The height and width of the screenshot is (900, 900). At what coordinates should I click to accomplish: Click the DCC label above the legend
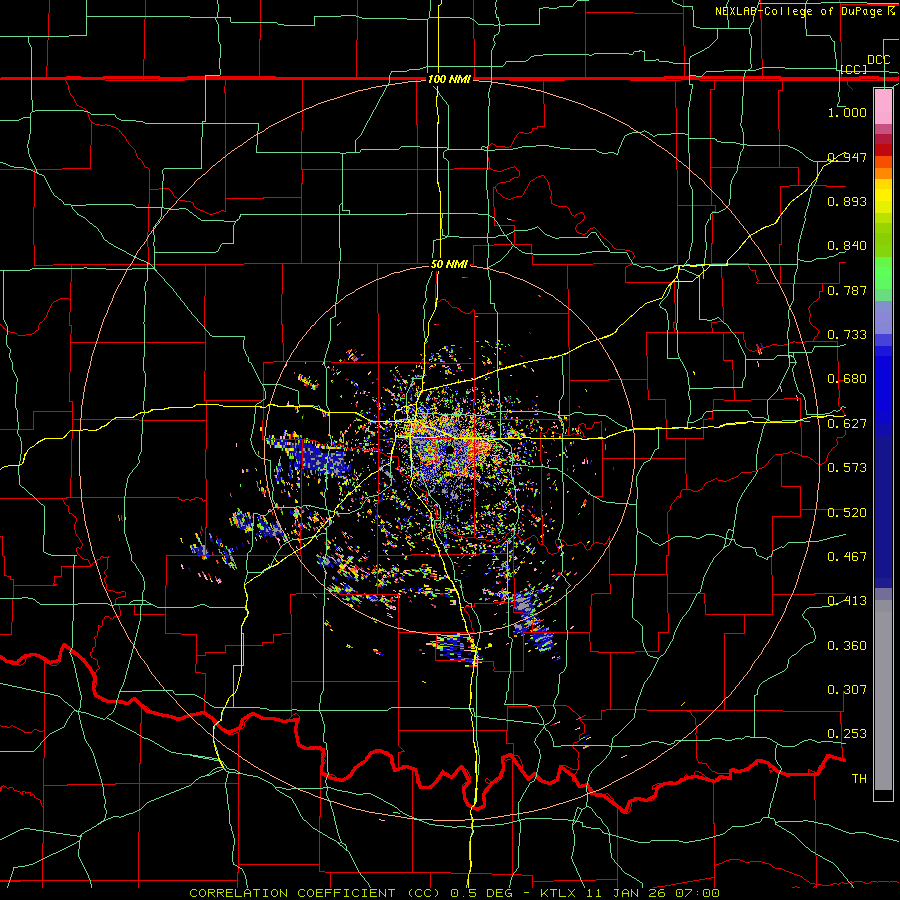[x=878, y=60]
